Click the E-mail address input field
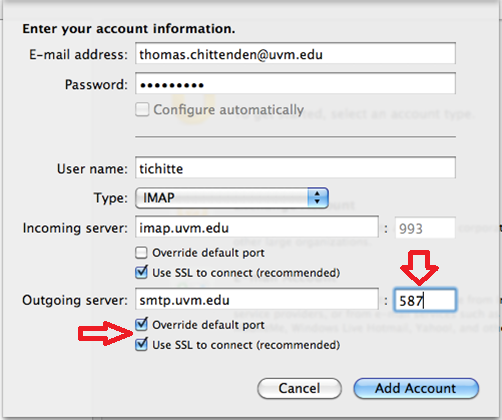The image size is (502, 420). click(295, 53)
